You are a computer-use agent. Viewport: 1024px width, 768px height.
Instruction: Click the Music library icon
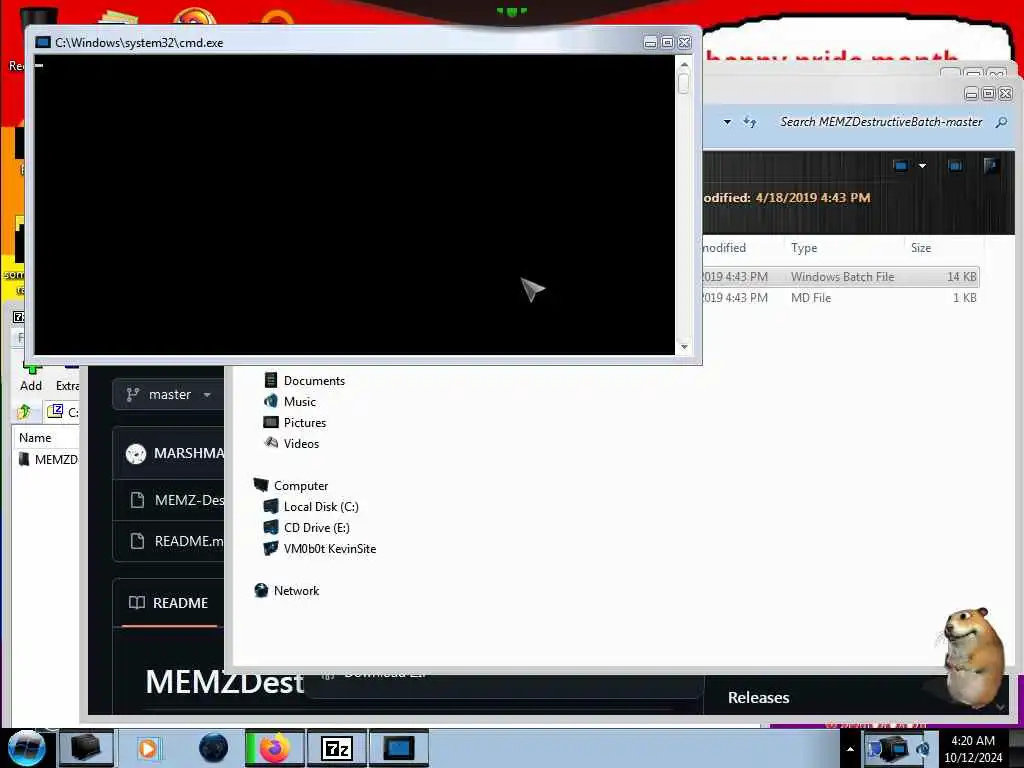(x=270, y=401)
